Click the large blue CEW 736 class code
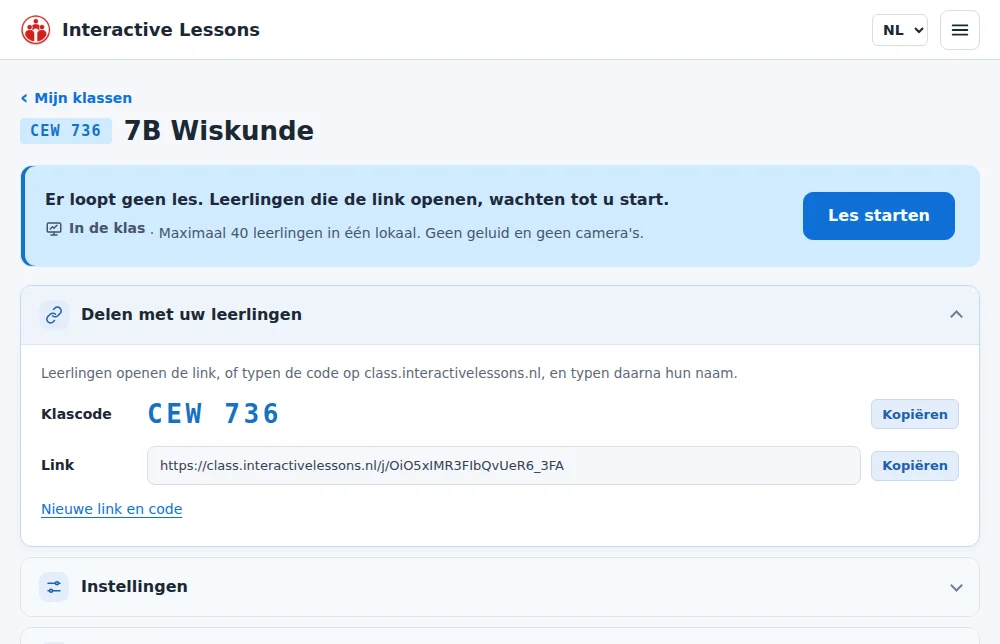Image resolution: width=1000 pixels, height=644 pixels. coord(214,414)
